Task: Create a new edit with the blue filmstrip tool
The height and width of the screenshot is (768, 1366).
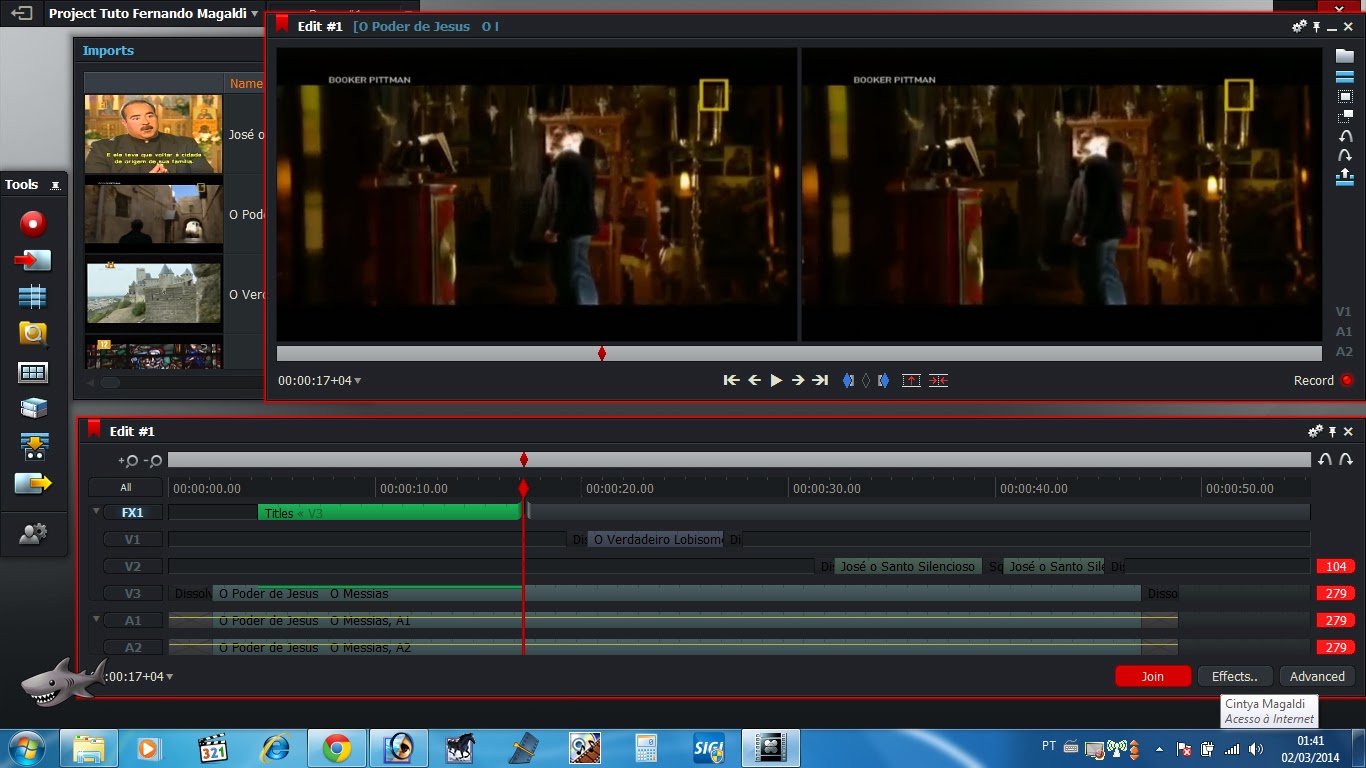Action: (x=33, y=297)
